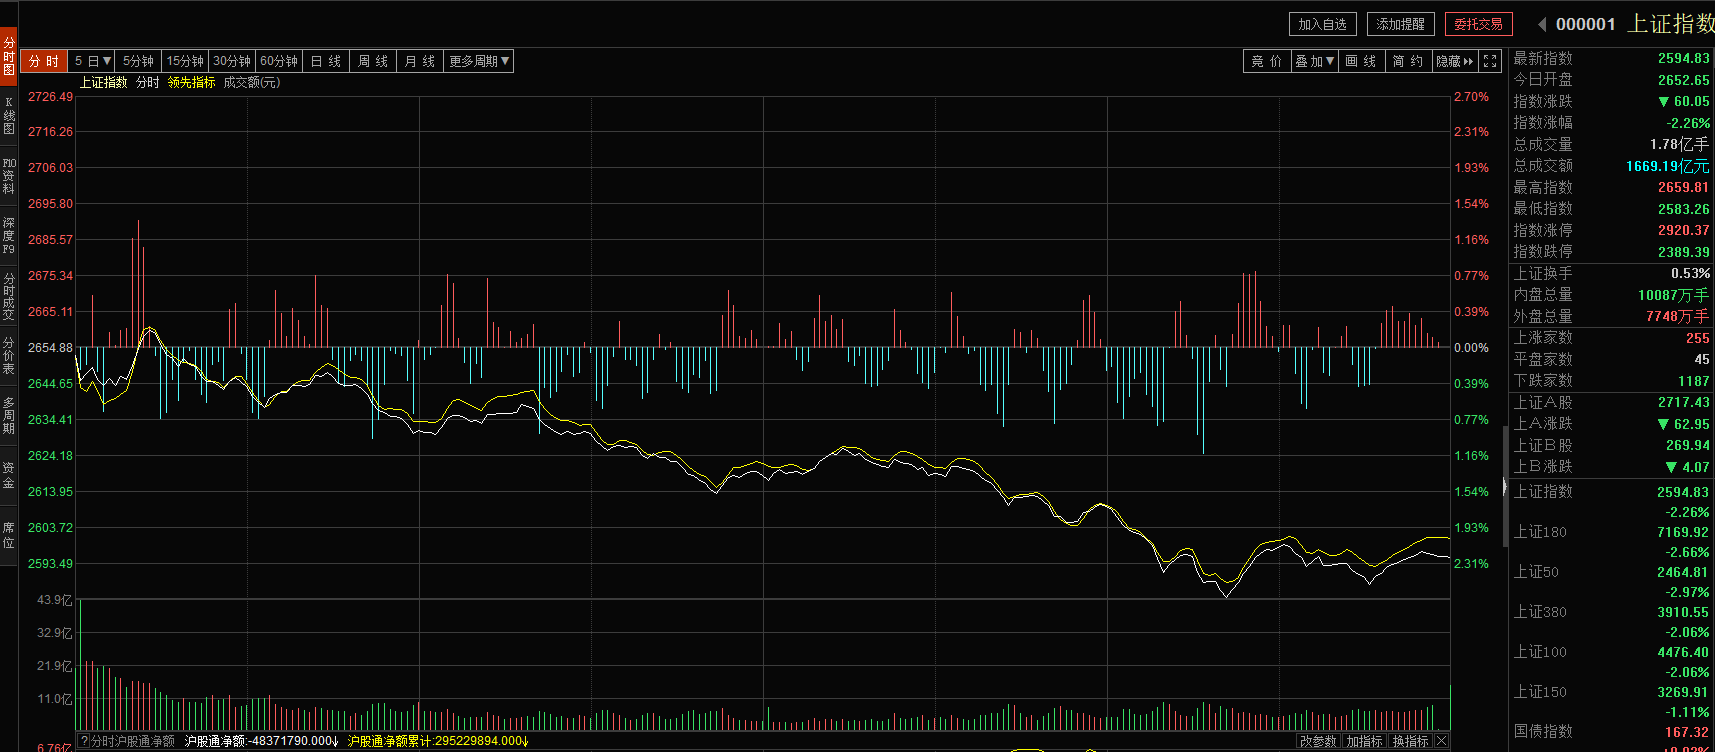Open 资金 sidebar tab
The image size is (1715, 752).
[9, 475]
